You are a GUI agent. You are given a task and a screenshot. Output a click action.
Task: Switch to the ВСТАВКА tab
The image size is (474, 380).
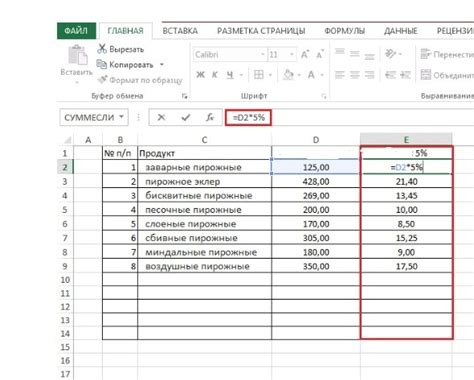tap(180, 31)
